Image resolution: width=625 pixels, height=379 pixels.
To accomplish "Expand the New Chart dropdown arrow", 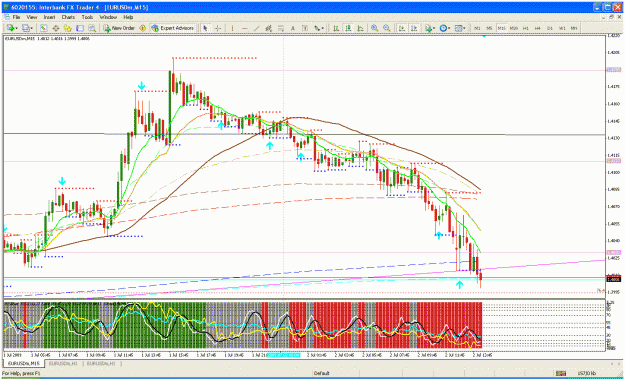I will (17, 28).
